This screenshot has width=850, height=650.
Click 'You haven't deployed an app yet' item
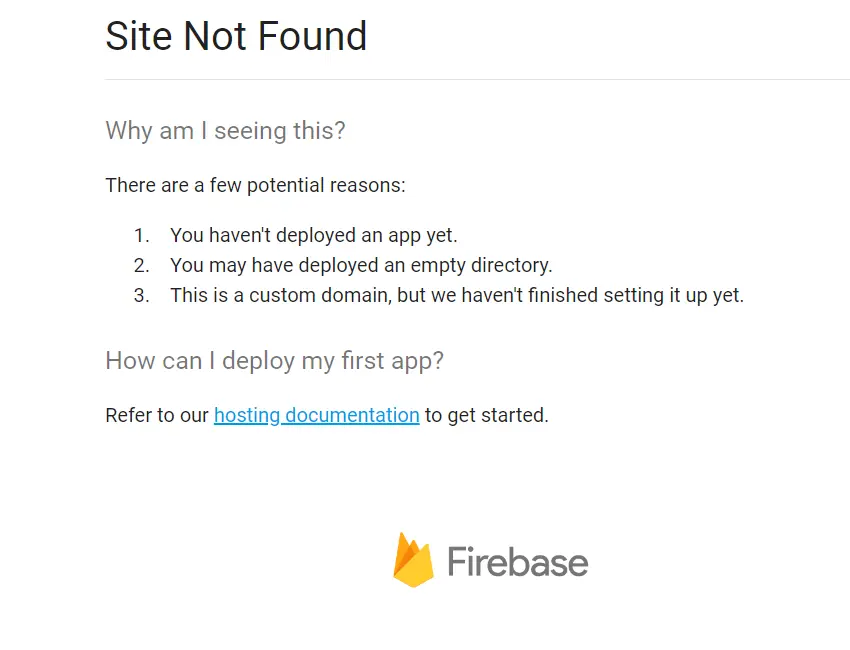(x=313, y=236)
